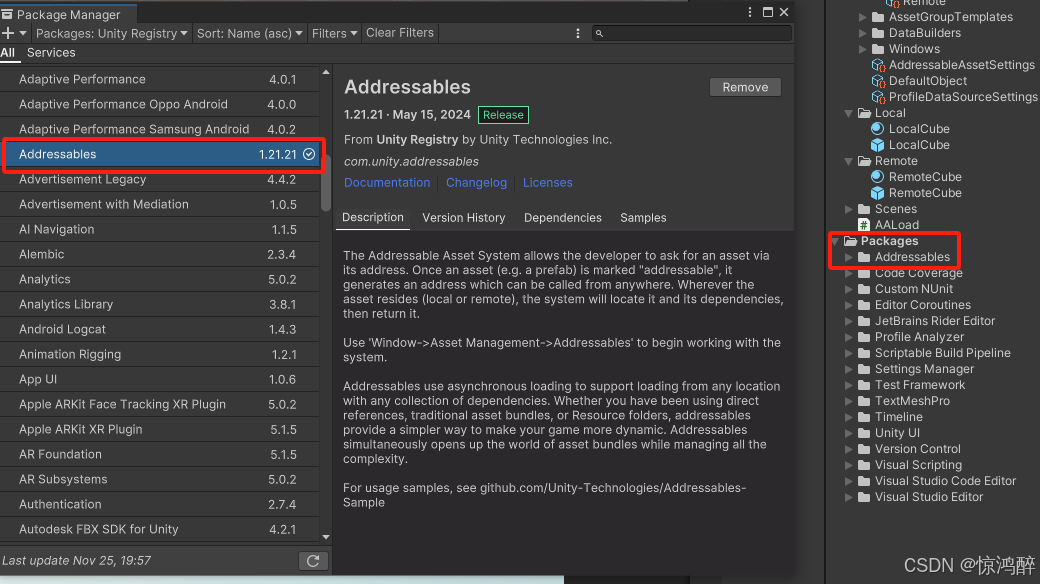1040x584 pixels.
Task: Select the Animation Rigging package
Action: click(159, 354)
